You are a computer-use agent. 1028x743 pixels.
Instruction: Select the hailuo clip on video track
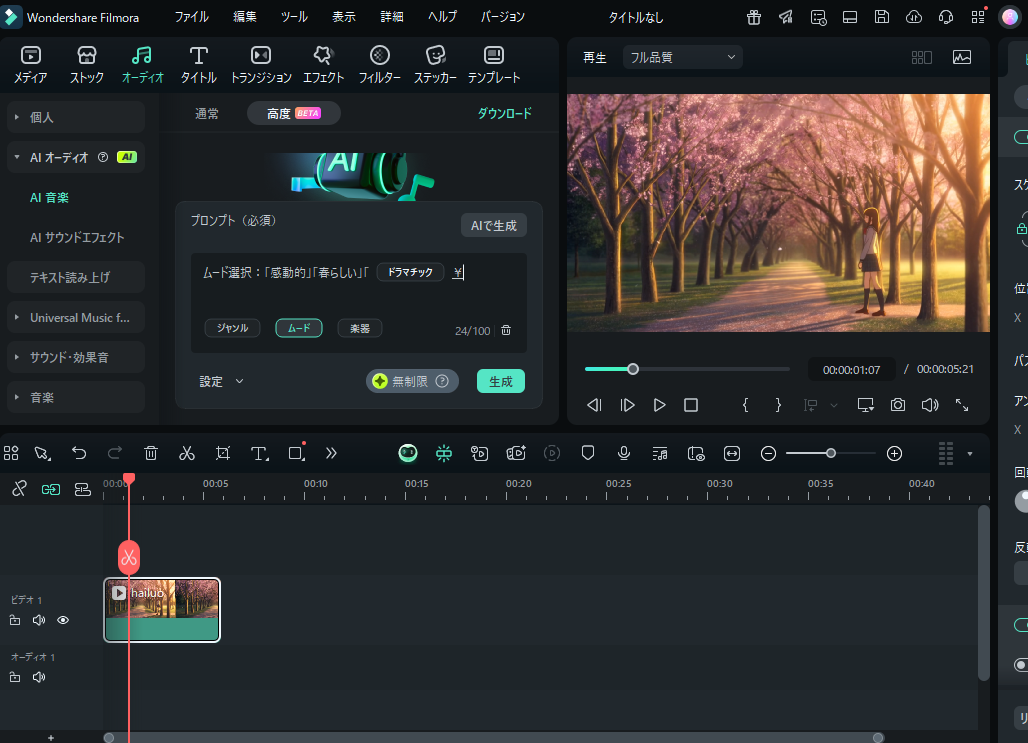click(x=162, y=610)
